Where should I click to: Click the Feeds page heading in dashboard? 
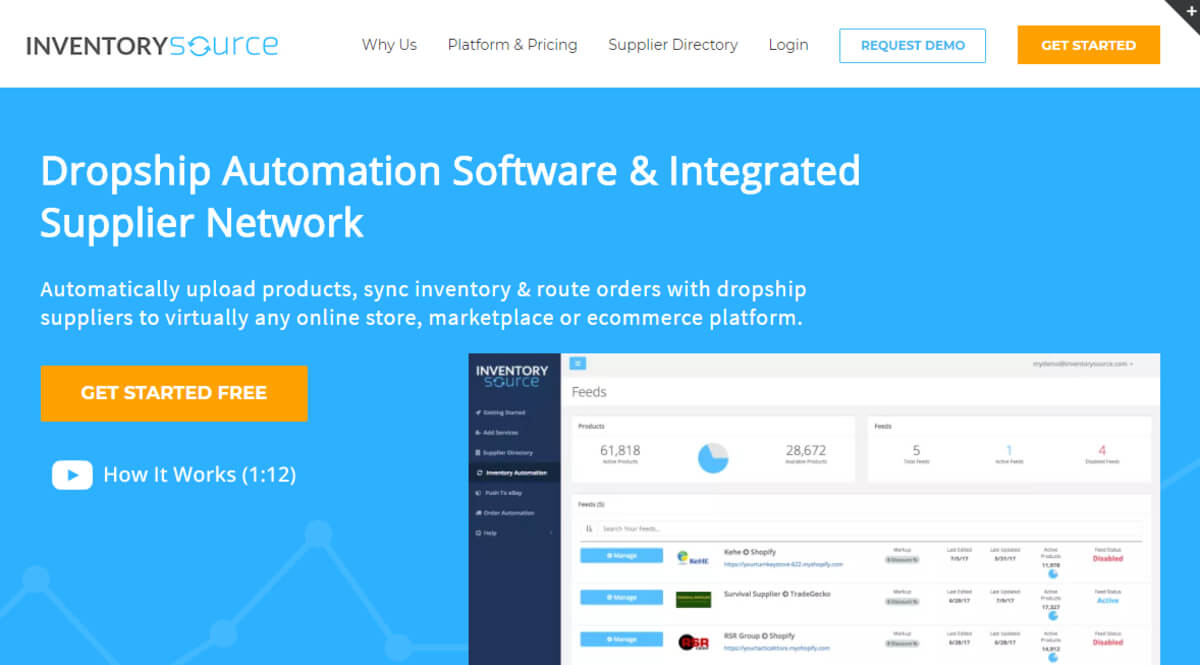[589, 392]
